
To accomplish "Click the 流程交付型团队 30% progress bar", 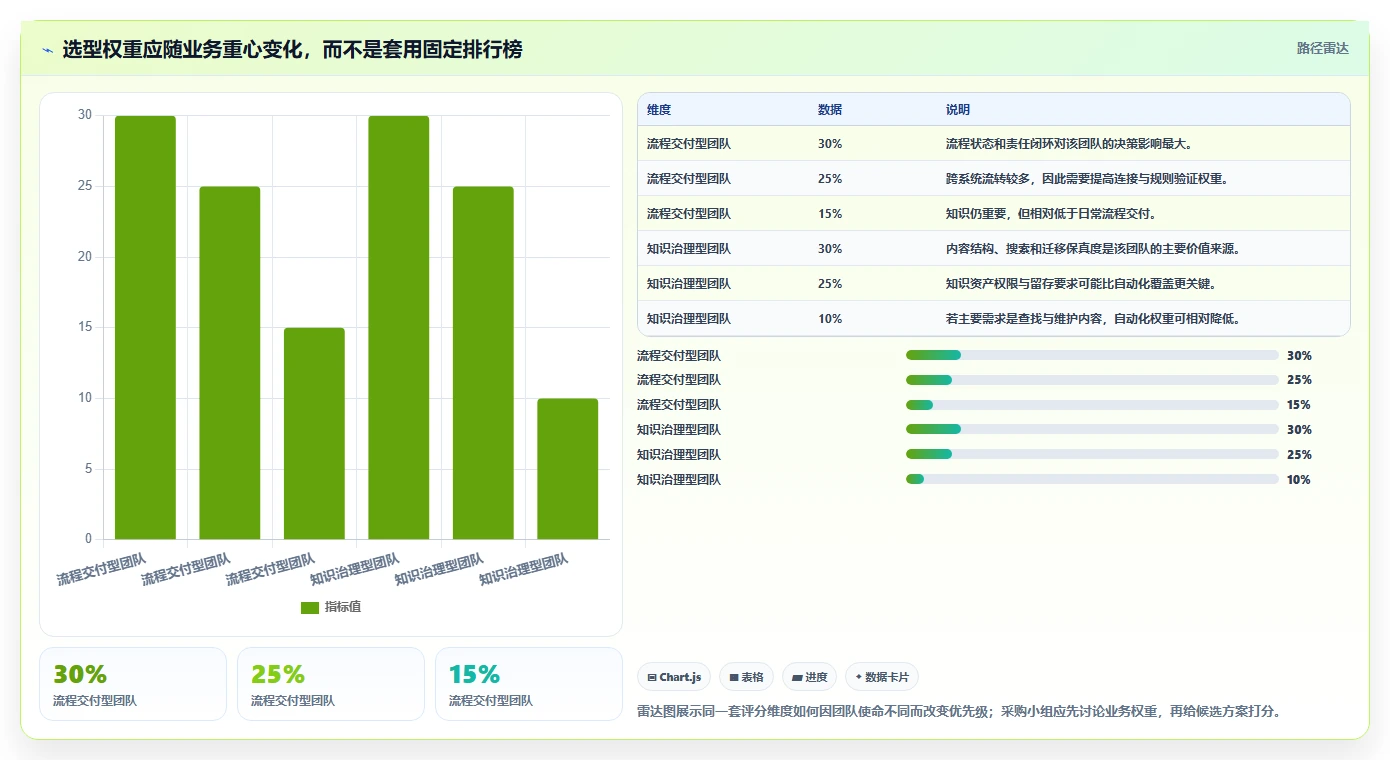I will 1092,355.
